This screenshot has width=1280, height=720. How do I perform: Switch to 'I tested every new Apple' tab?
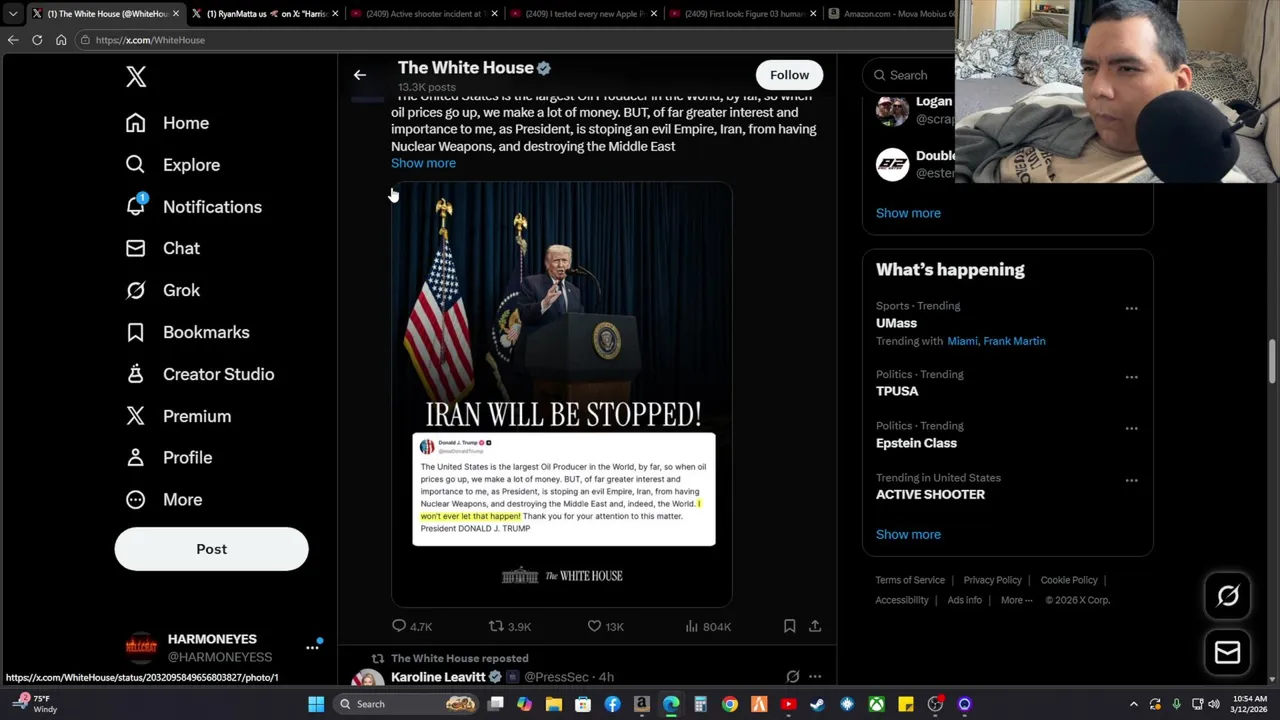tap(582, 14)
